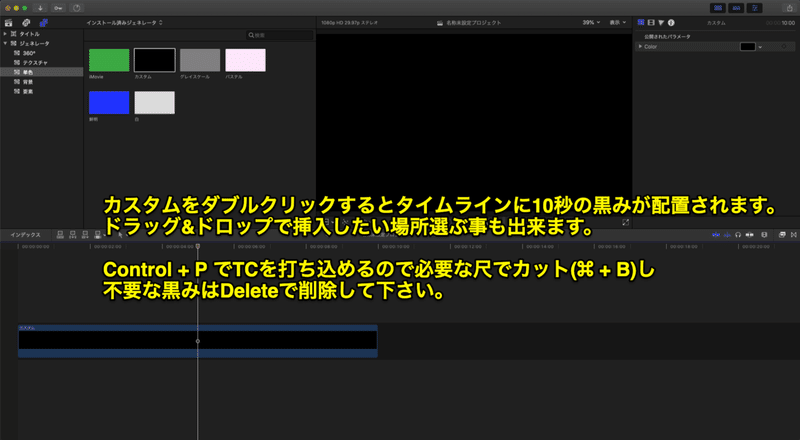Open the keyword editor key icon
800x440 pixels.
pos(58,8)
